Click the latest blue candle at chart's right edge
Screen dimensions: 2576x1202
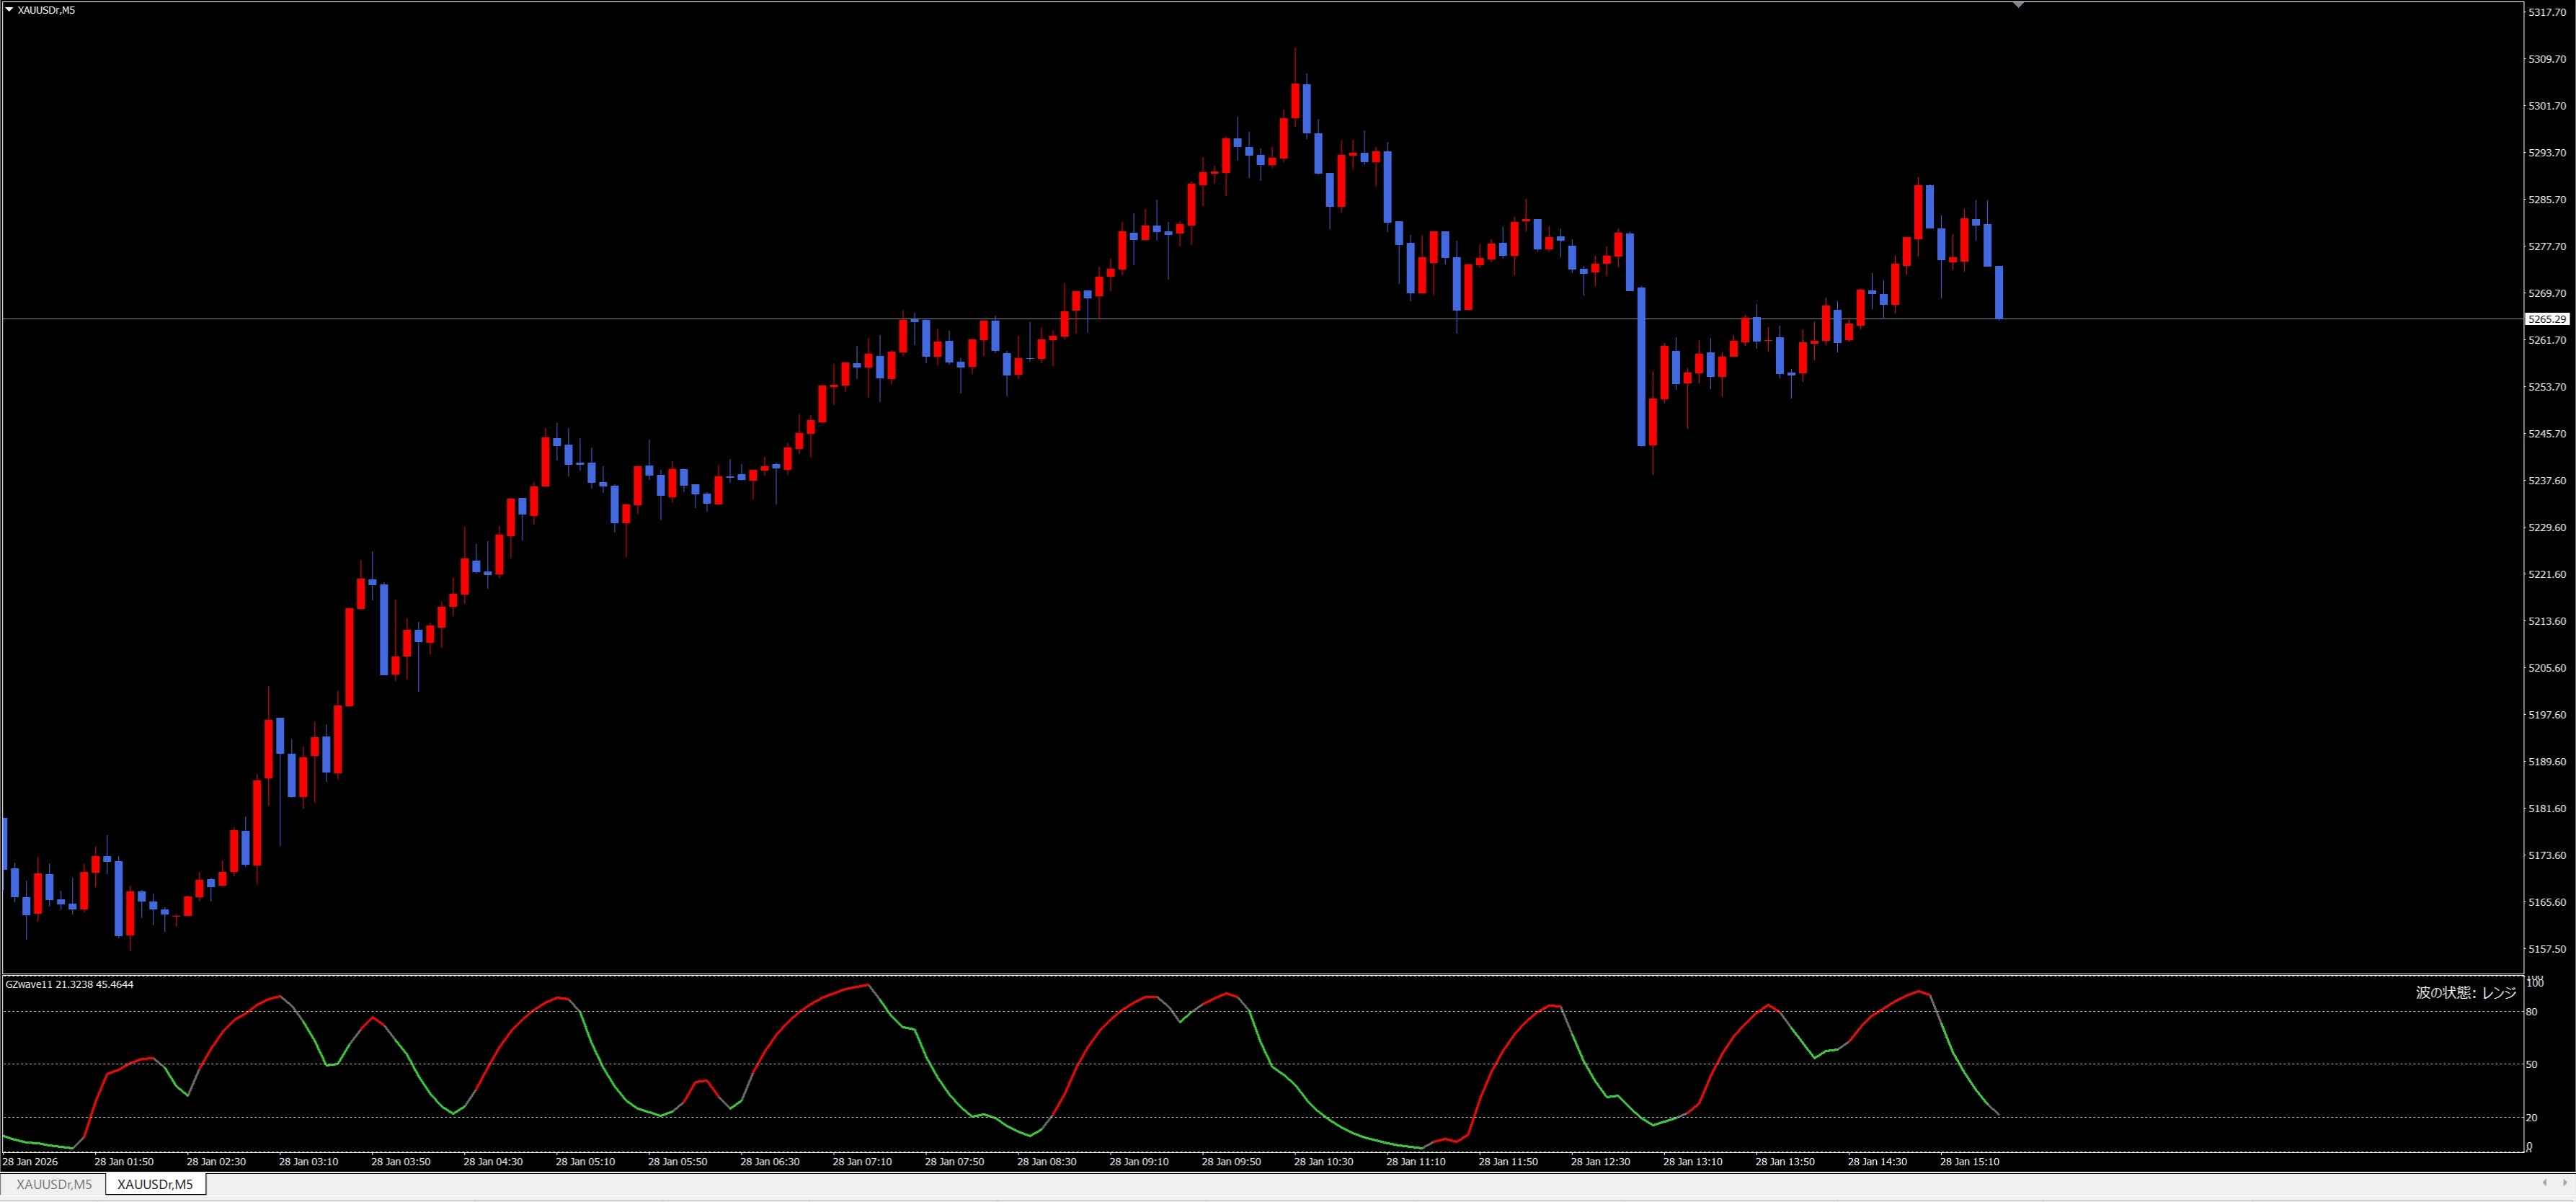(1999, 292)
